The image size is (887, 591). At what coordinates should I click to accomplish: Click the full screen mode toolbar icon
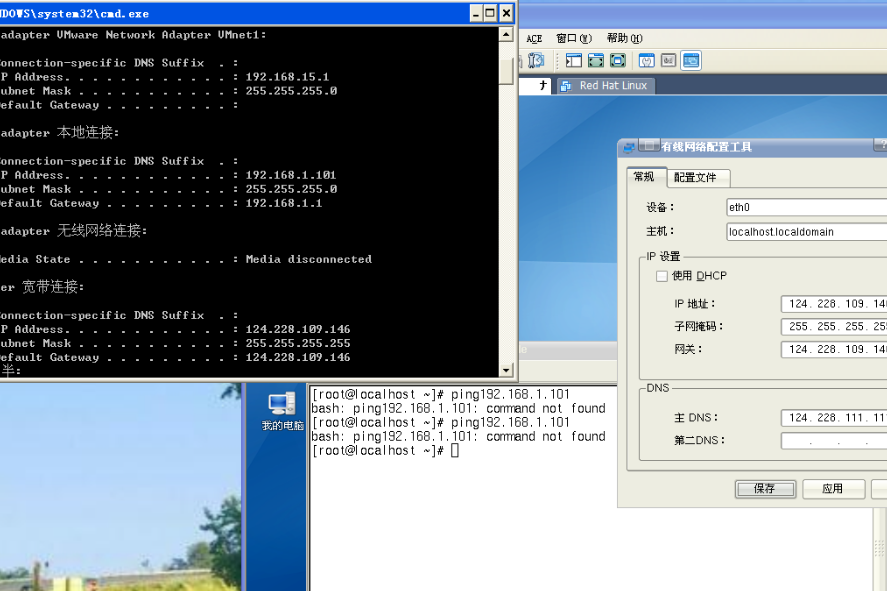[x=596, y=61]
